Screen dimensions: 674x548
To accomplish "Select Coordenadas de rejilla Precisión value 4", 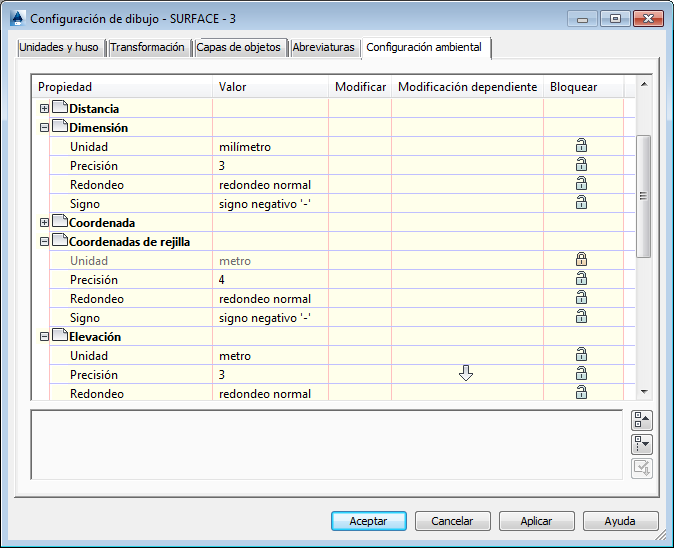I will pyautogui.click(x=270, y=280).
